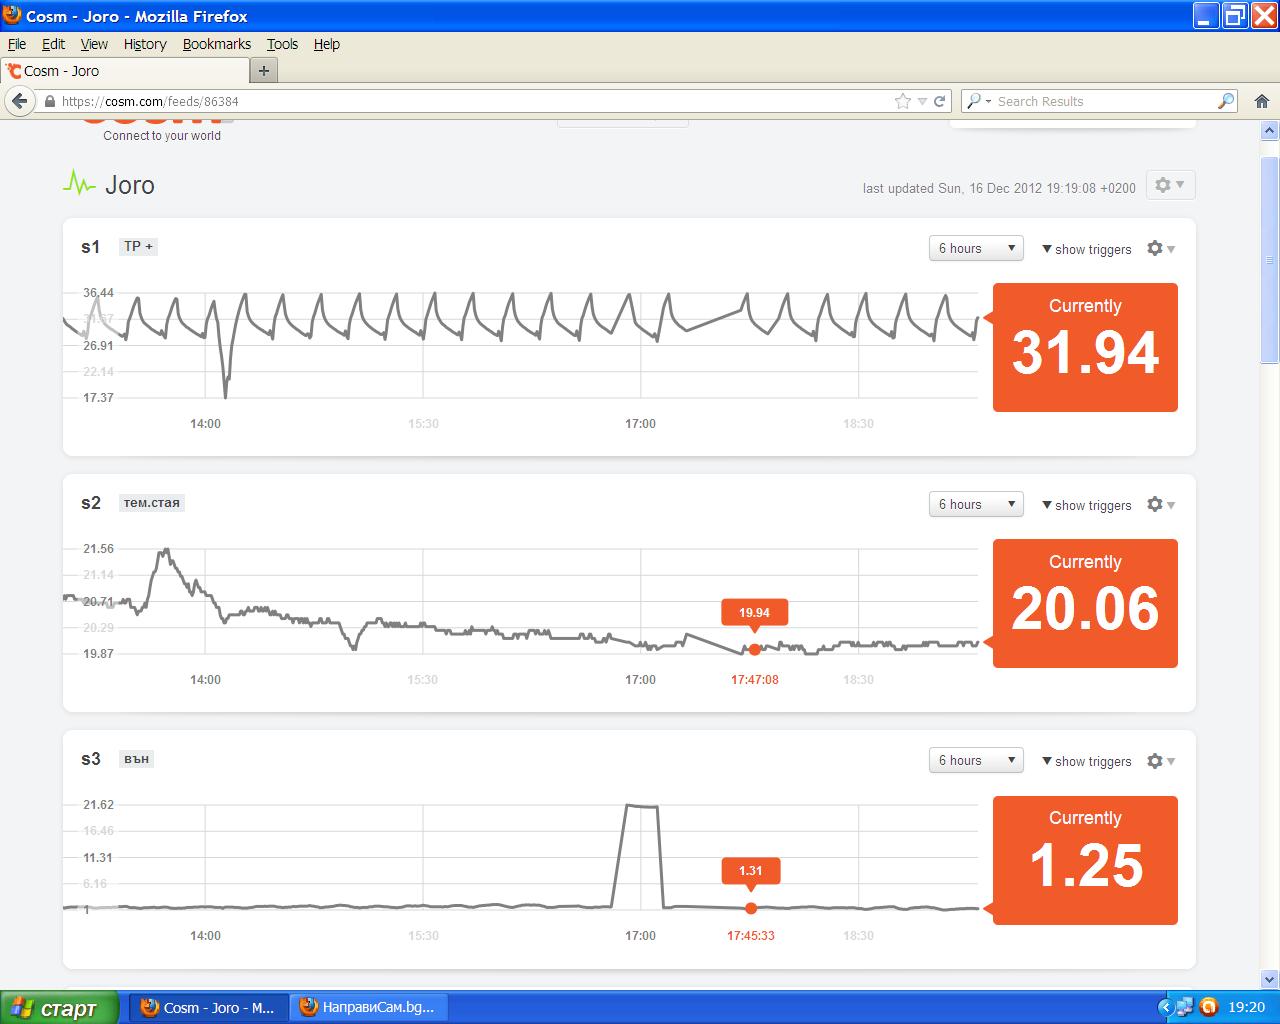Go back using the browser back arrow

(x=19, y=101)
